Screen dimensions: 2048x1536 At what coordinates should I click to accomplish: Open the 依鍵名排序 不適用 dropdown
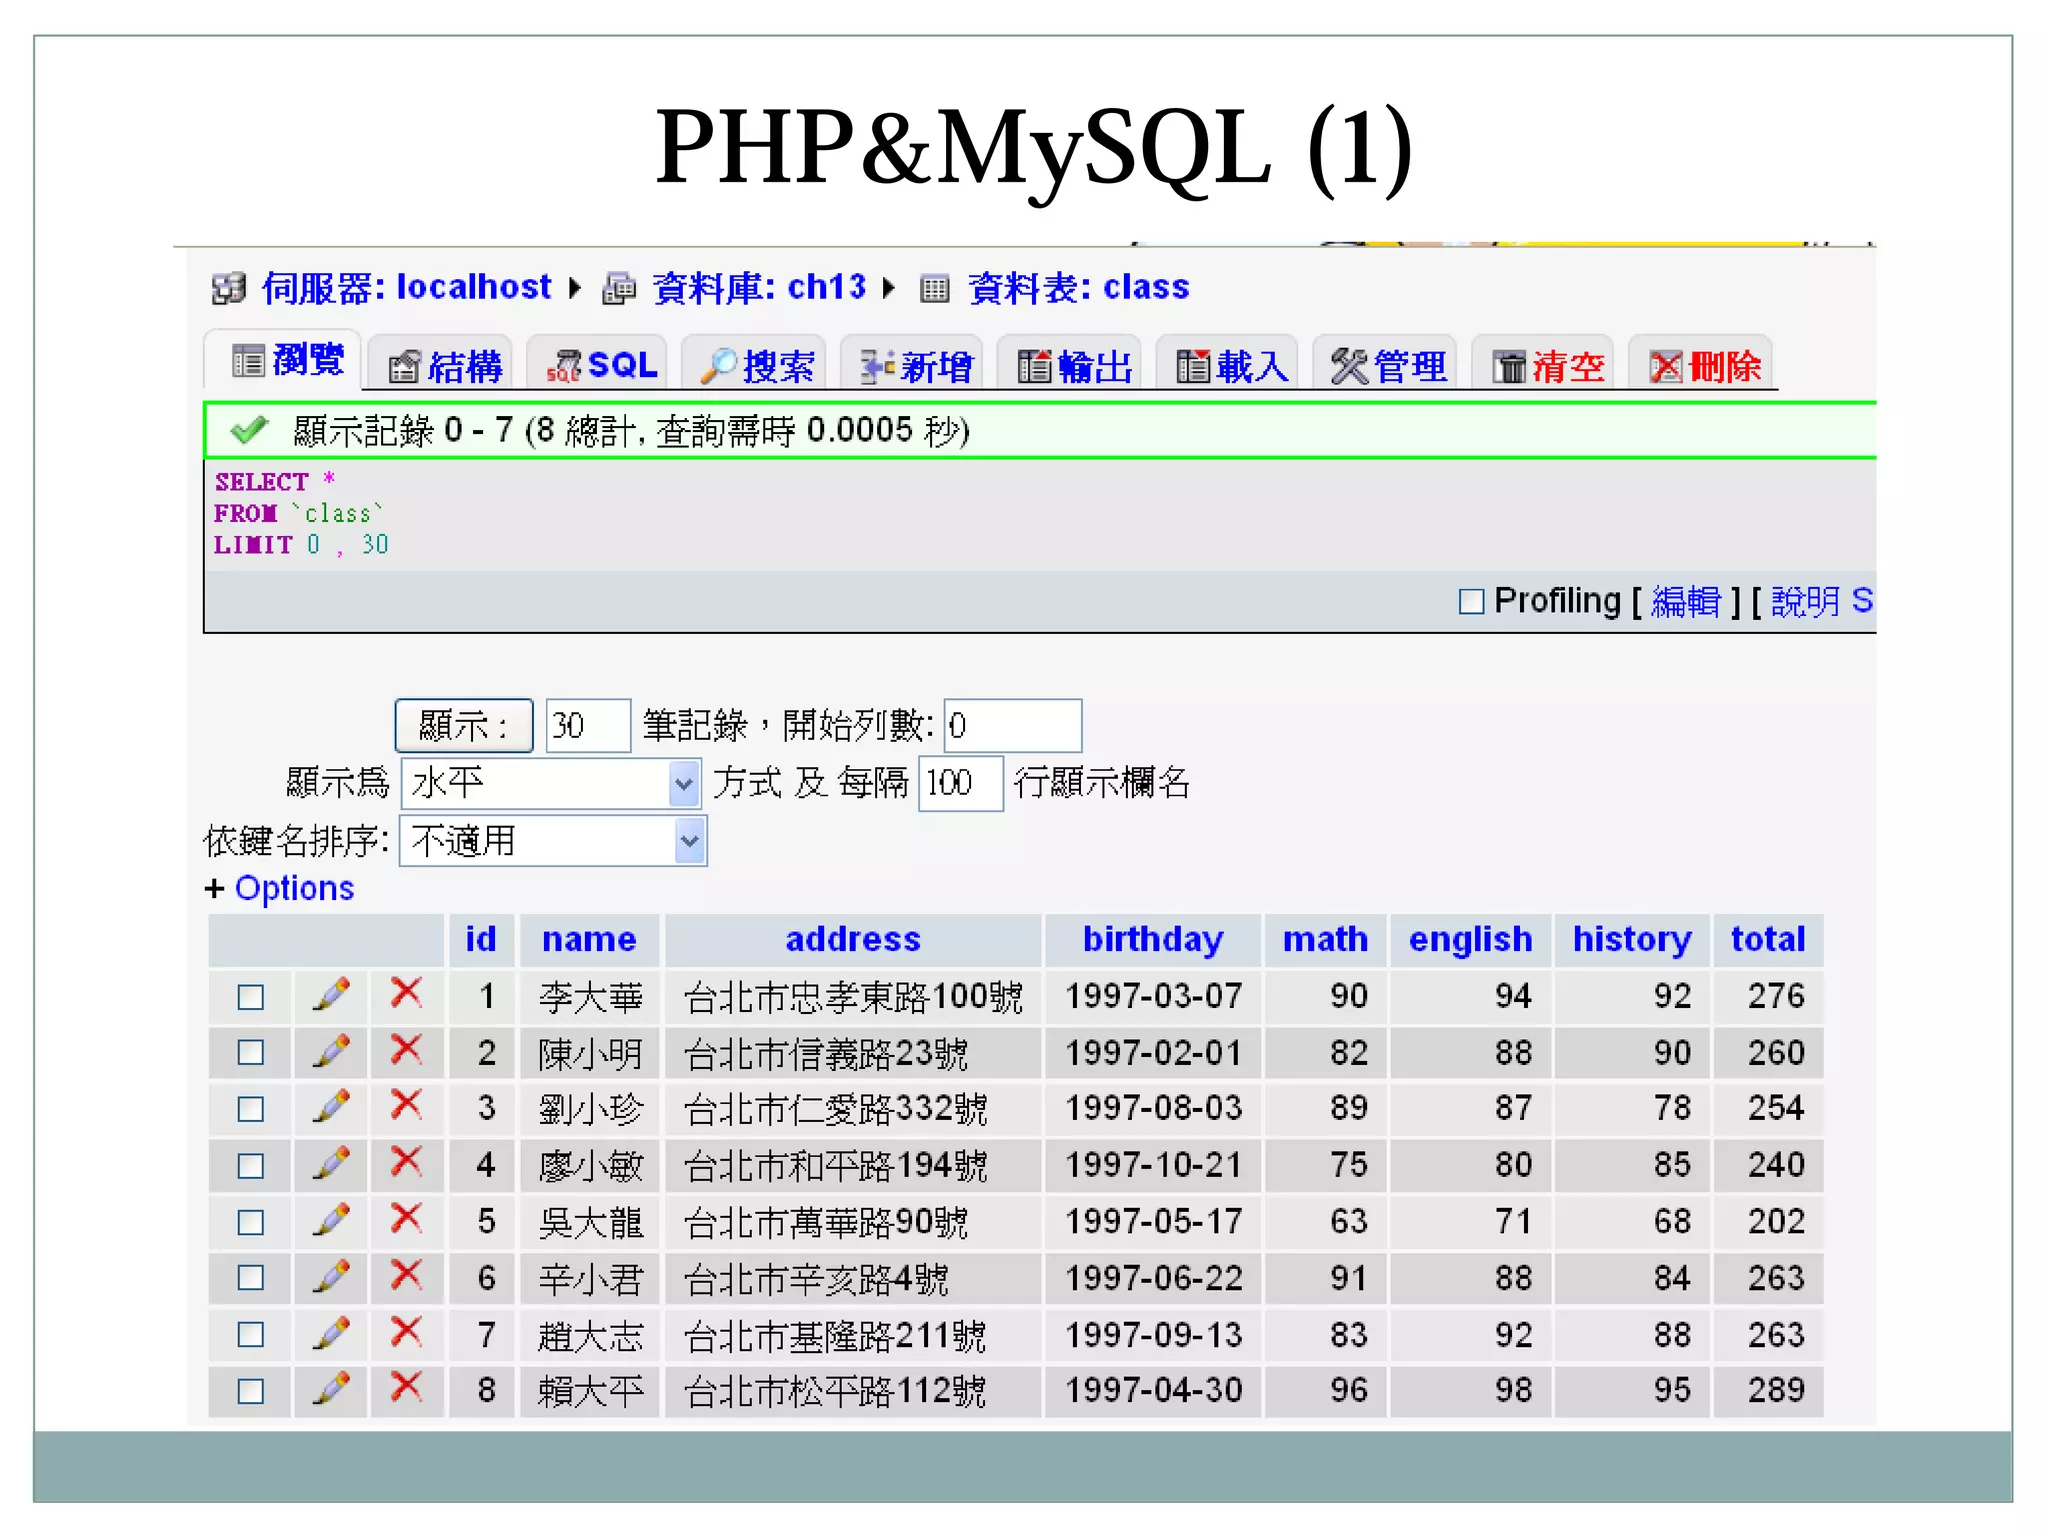point(553,841)
